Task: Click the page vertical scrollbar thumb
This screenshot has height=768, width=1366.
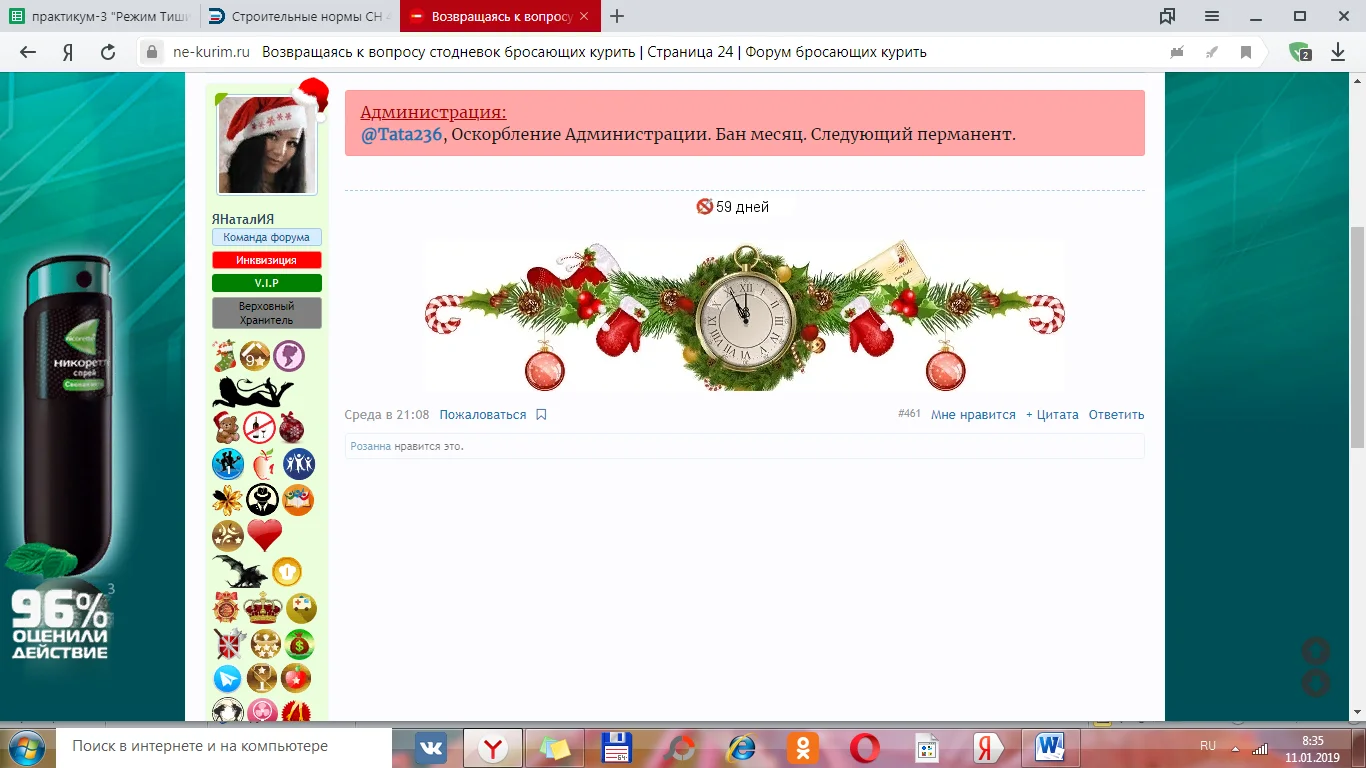Action: (x=1358, y=337)
